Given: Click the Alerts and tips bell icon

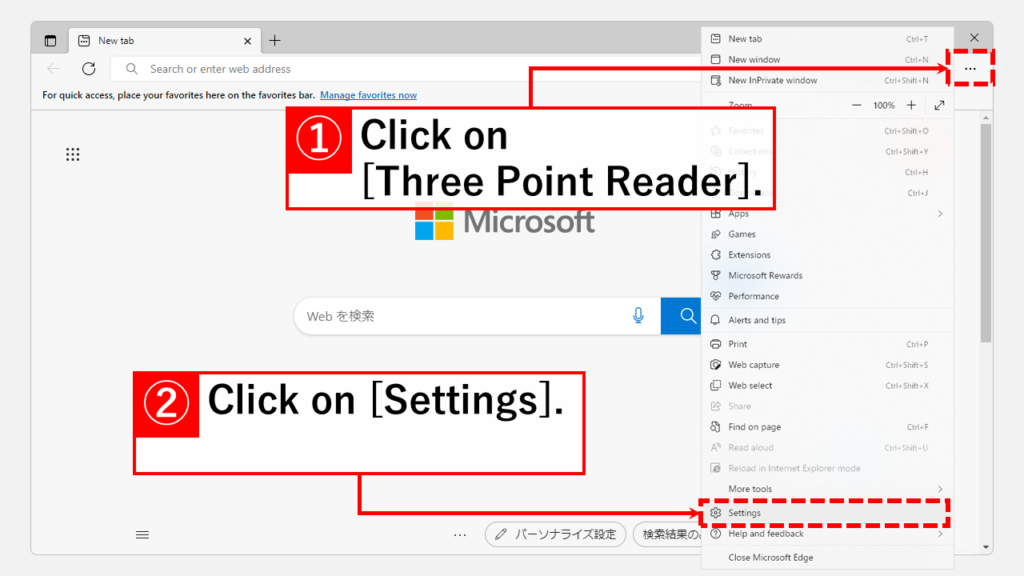Looking at the screenshot, I should (716, 320).
